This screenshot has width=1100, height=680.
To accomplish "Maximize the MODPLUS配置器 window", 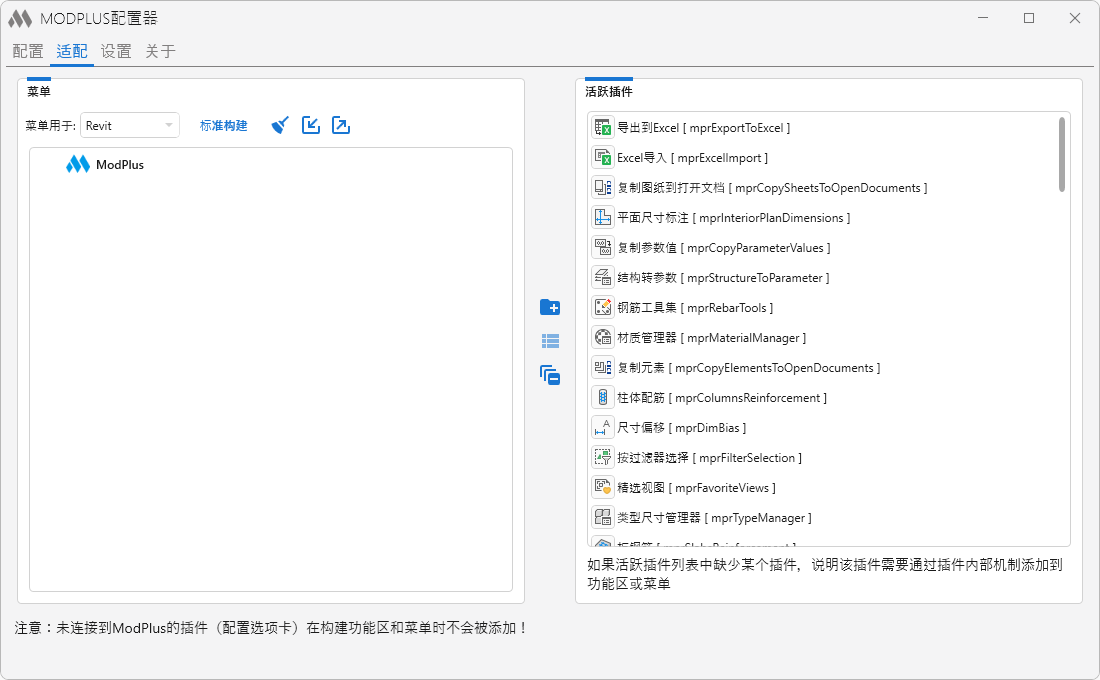I will pos(1029,18).
